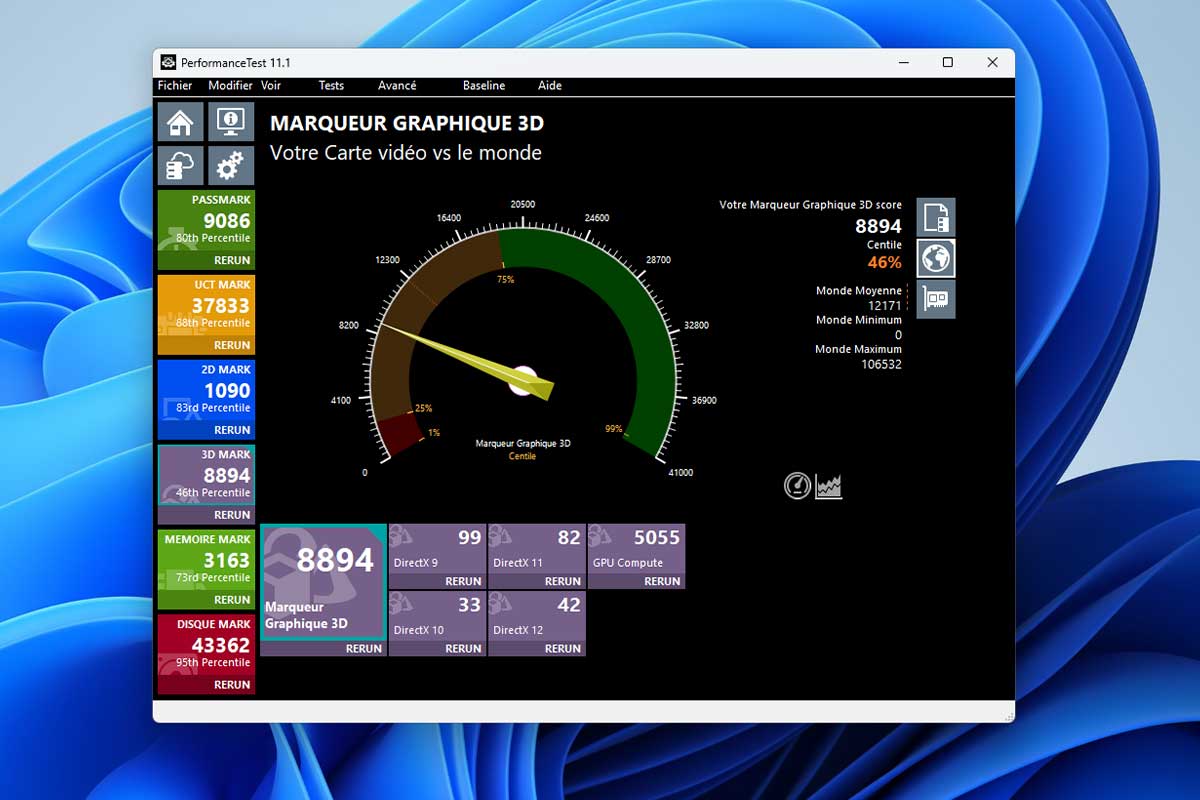
Task: Click the Home icon in sidebar
Action: (x=180, y=122)
